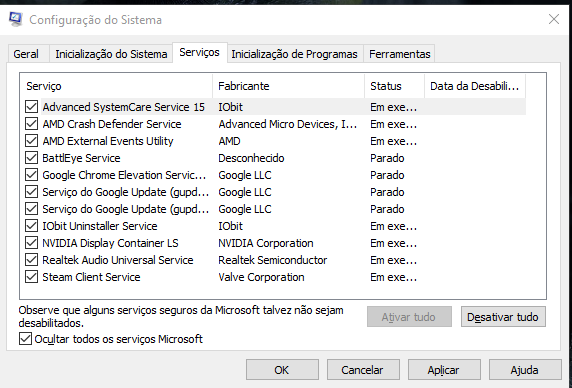Image resolution: width=572 pixels, height=388 pixels.
Task: Select the NVIDIA Display Container LS name
Action: pos(110,243)
